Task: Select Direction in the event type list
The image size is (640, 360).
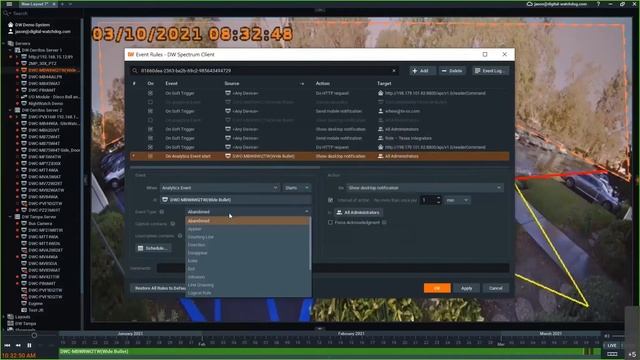Action: pos(247,245)
